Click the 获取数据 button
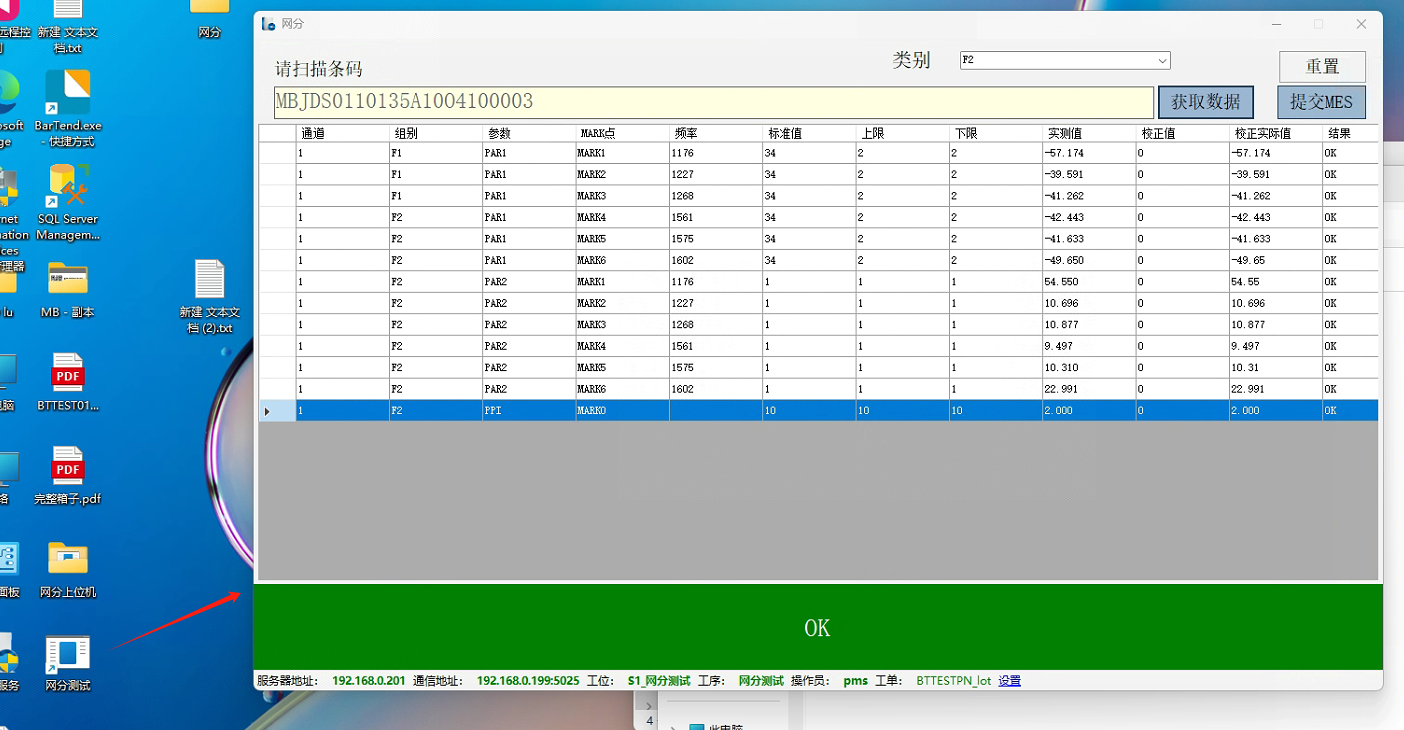Image resolution: width=1404 pixels, height=730 pixels. (1205, 102)
